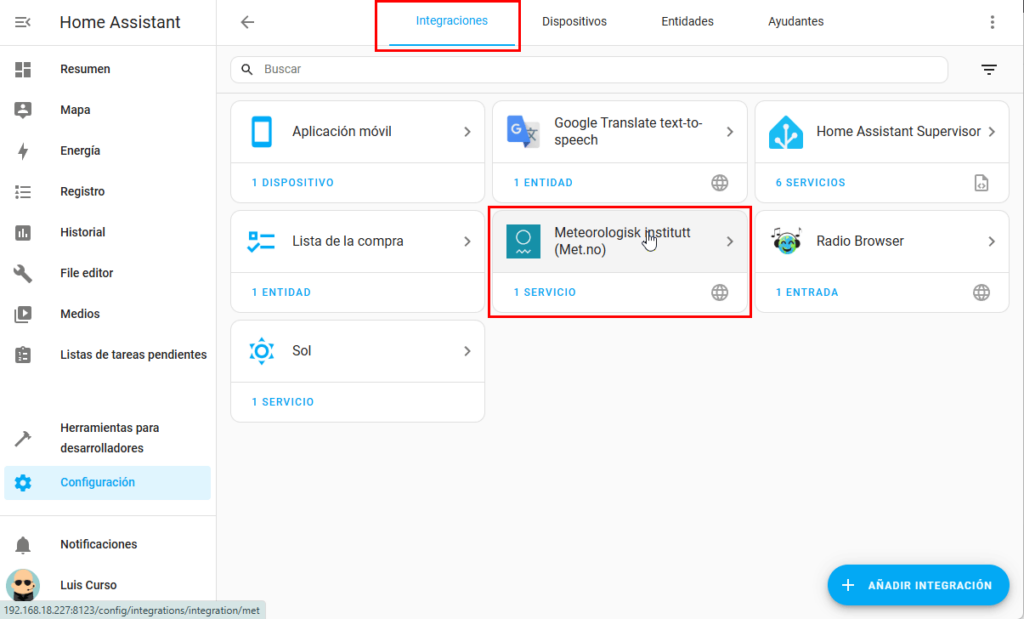The height and width of the screenshot is (619, 1024).
Task: Expand the Lista de la compra chevron
Action: [x=467, y=241]
